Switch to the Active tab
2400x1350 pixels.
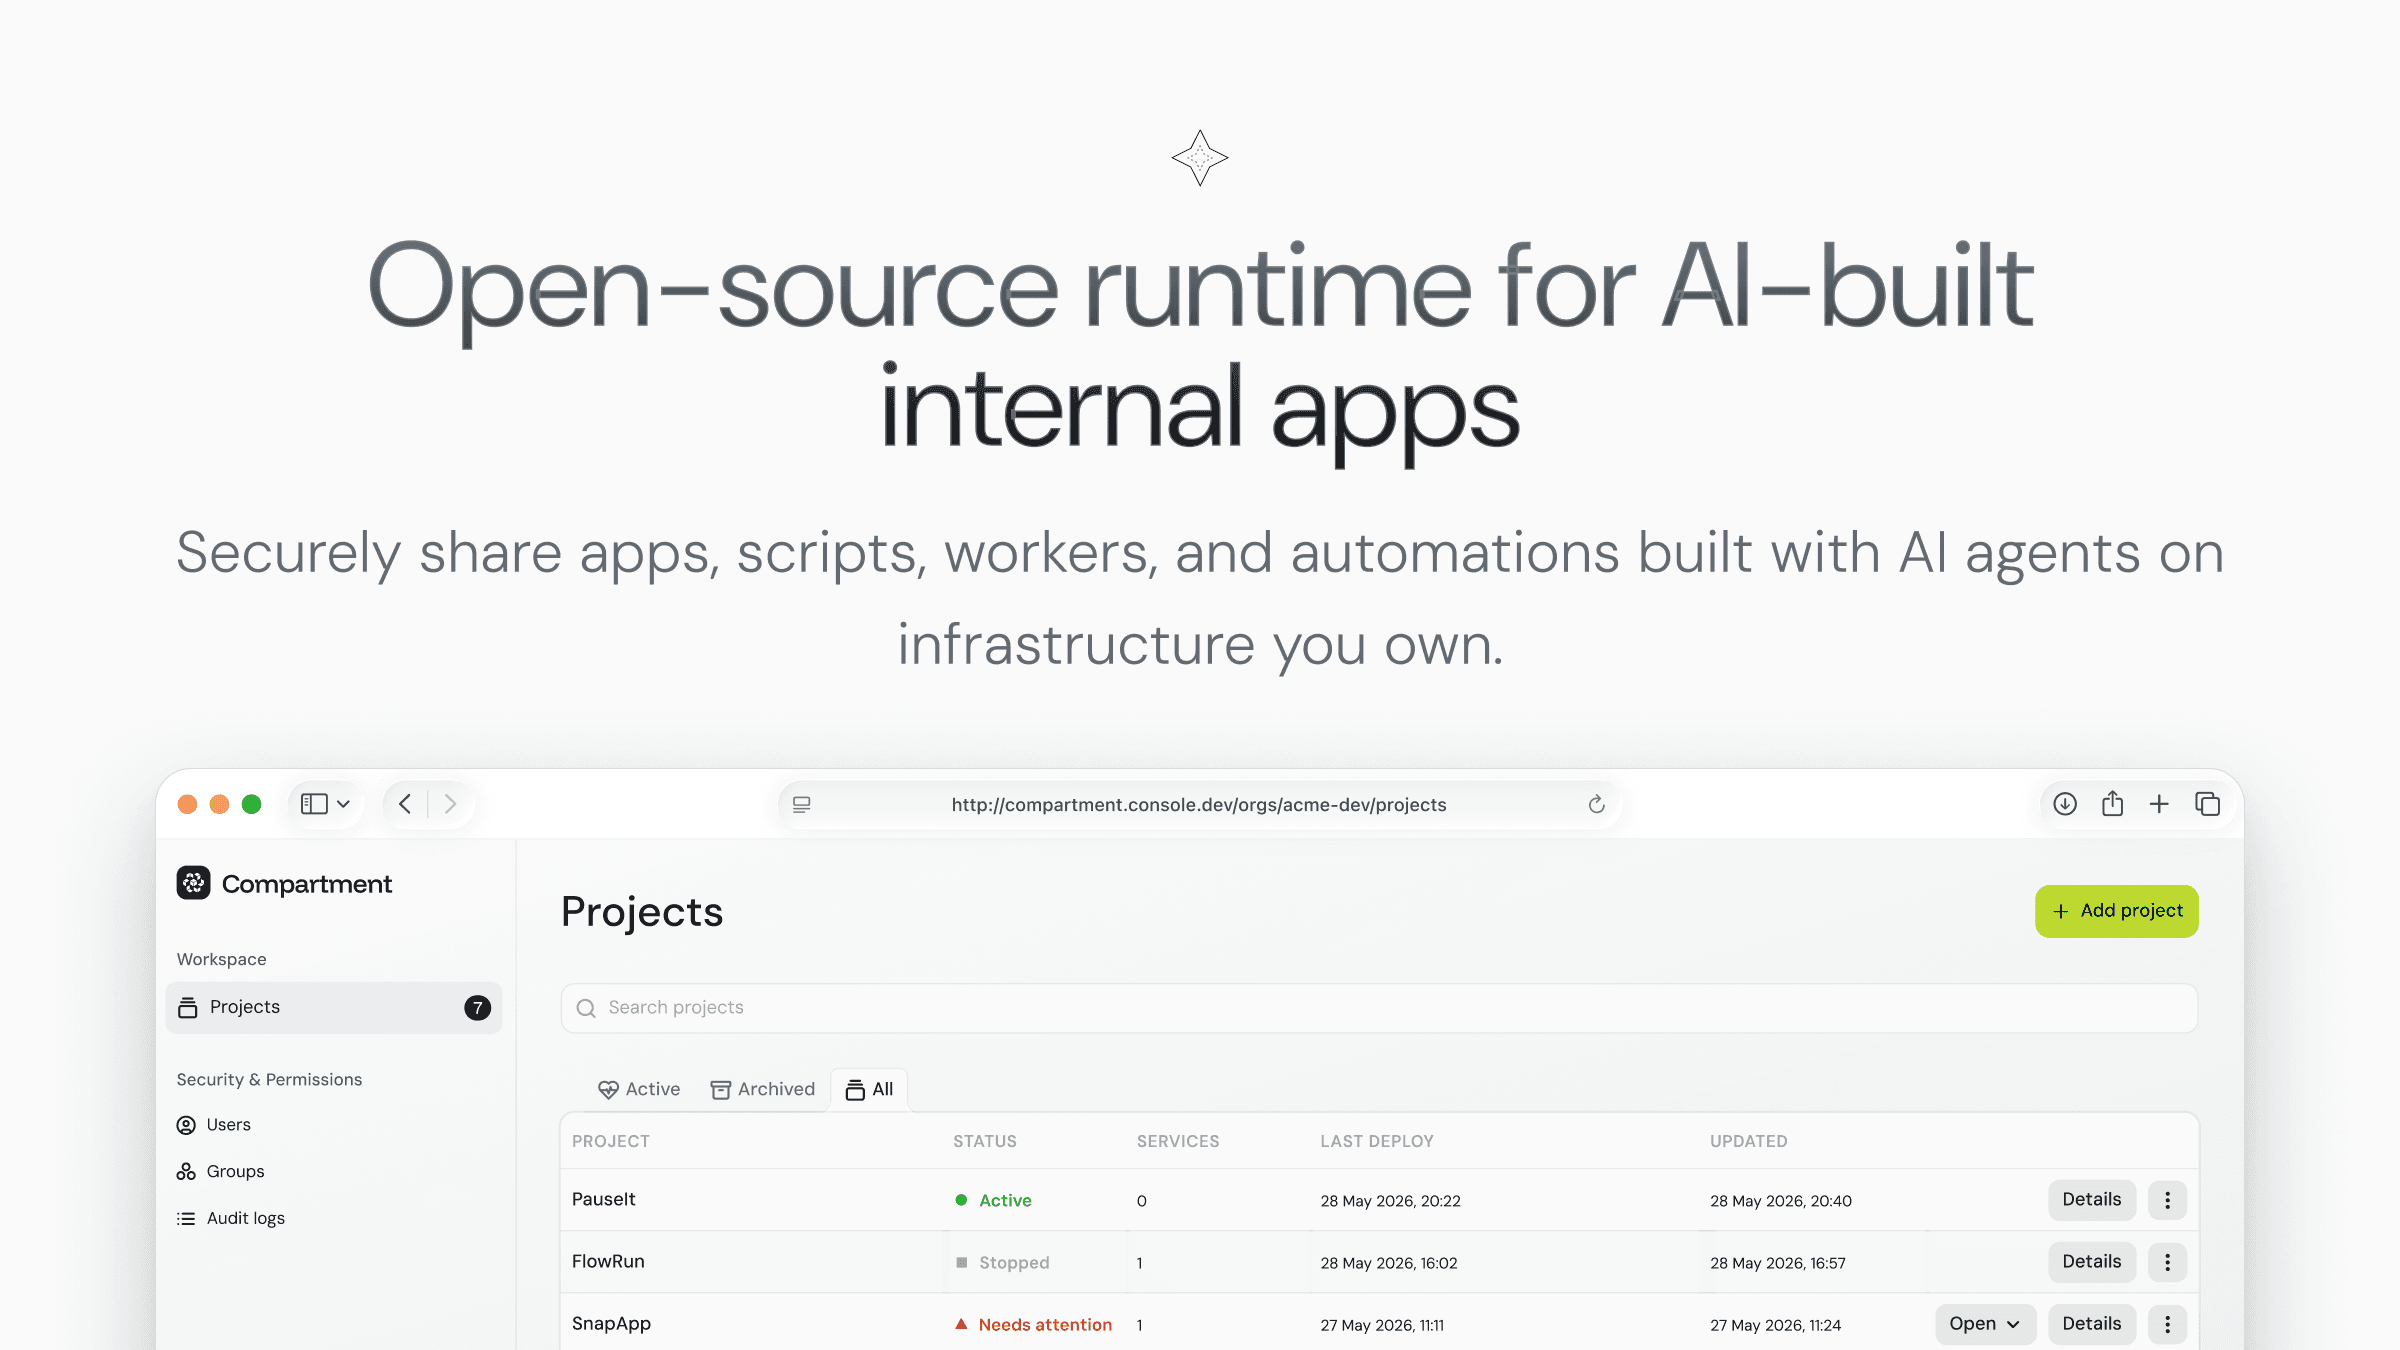pyautogui.click(x=639, y=1089)
